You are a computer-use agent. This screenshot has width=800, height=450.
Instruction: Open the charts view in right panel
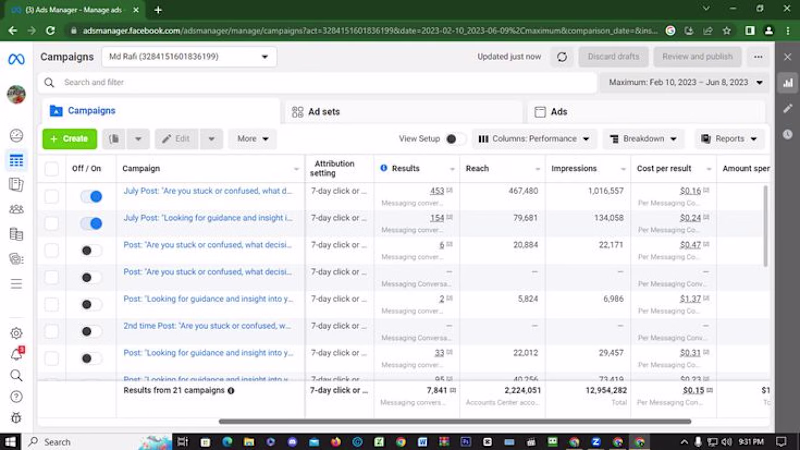coord(786,84)
